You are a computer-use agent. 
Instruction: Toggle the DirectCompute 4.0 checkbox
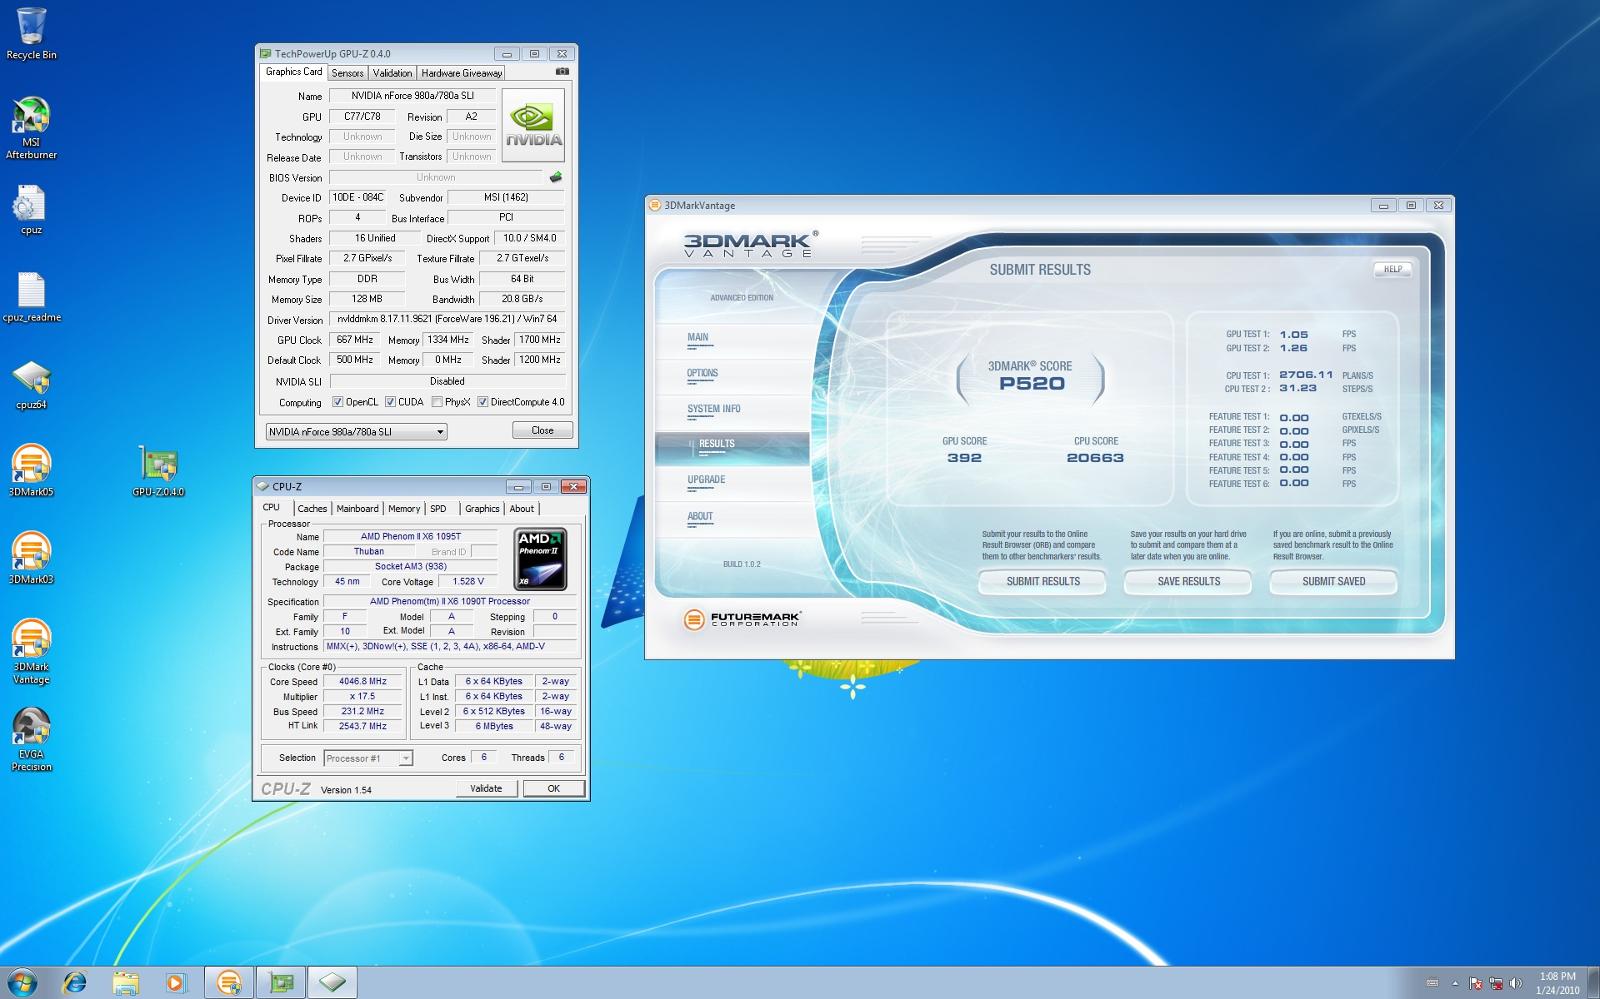(x=483, y=402)
